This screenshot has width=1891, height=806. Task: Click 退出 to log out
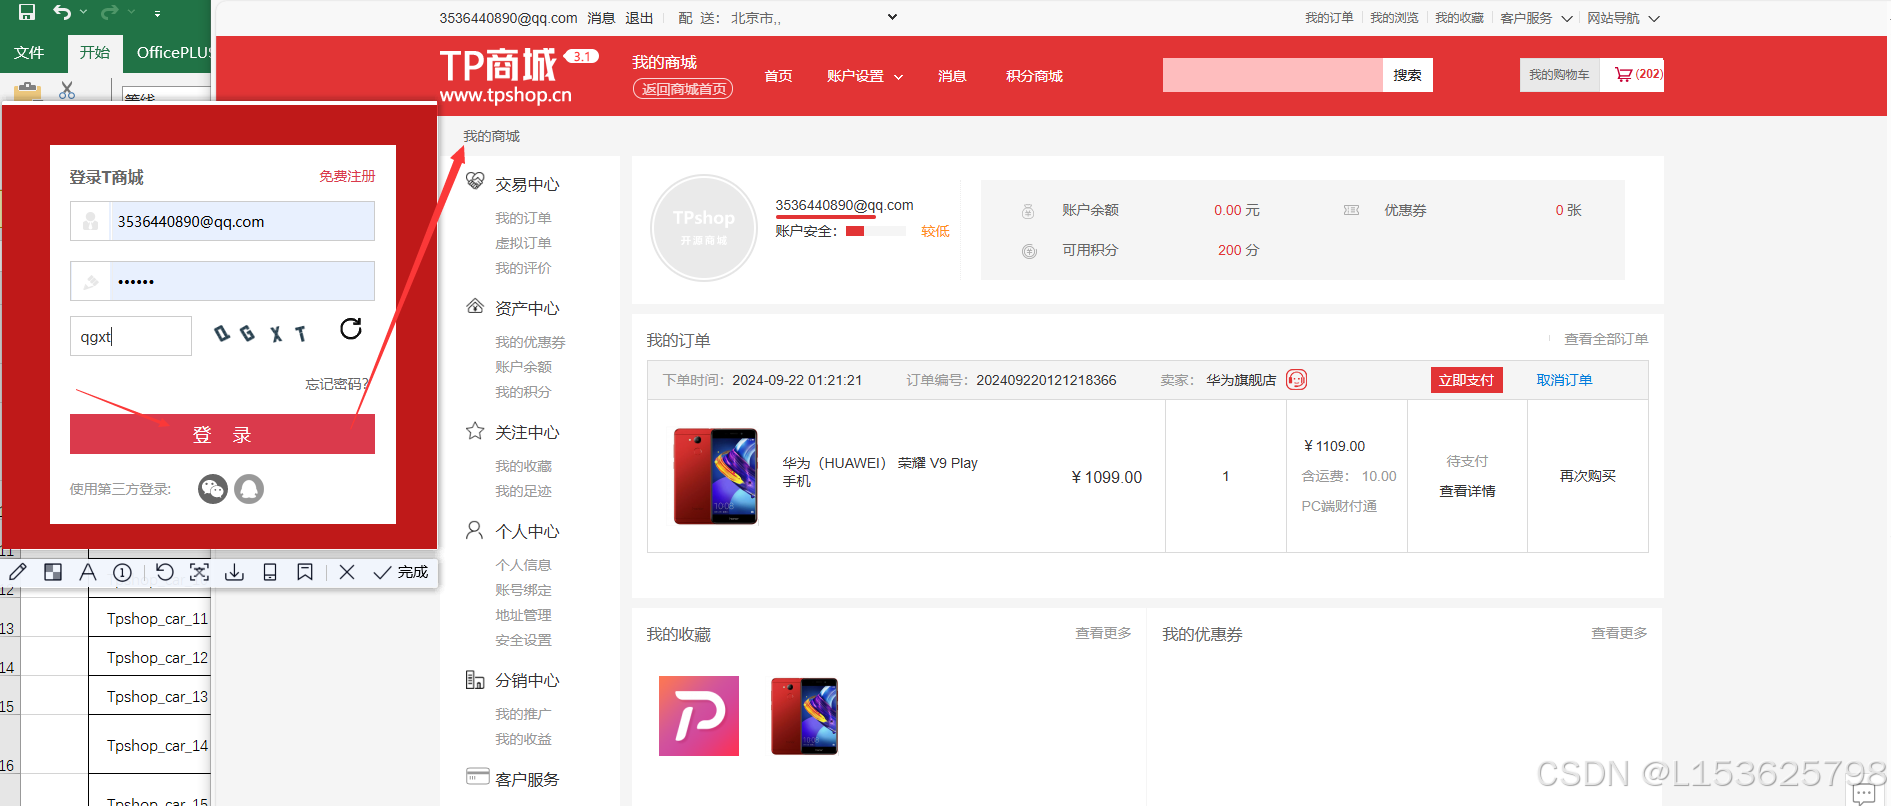[639, 18]
